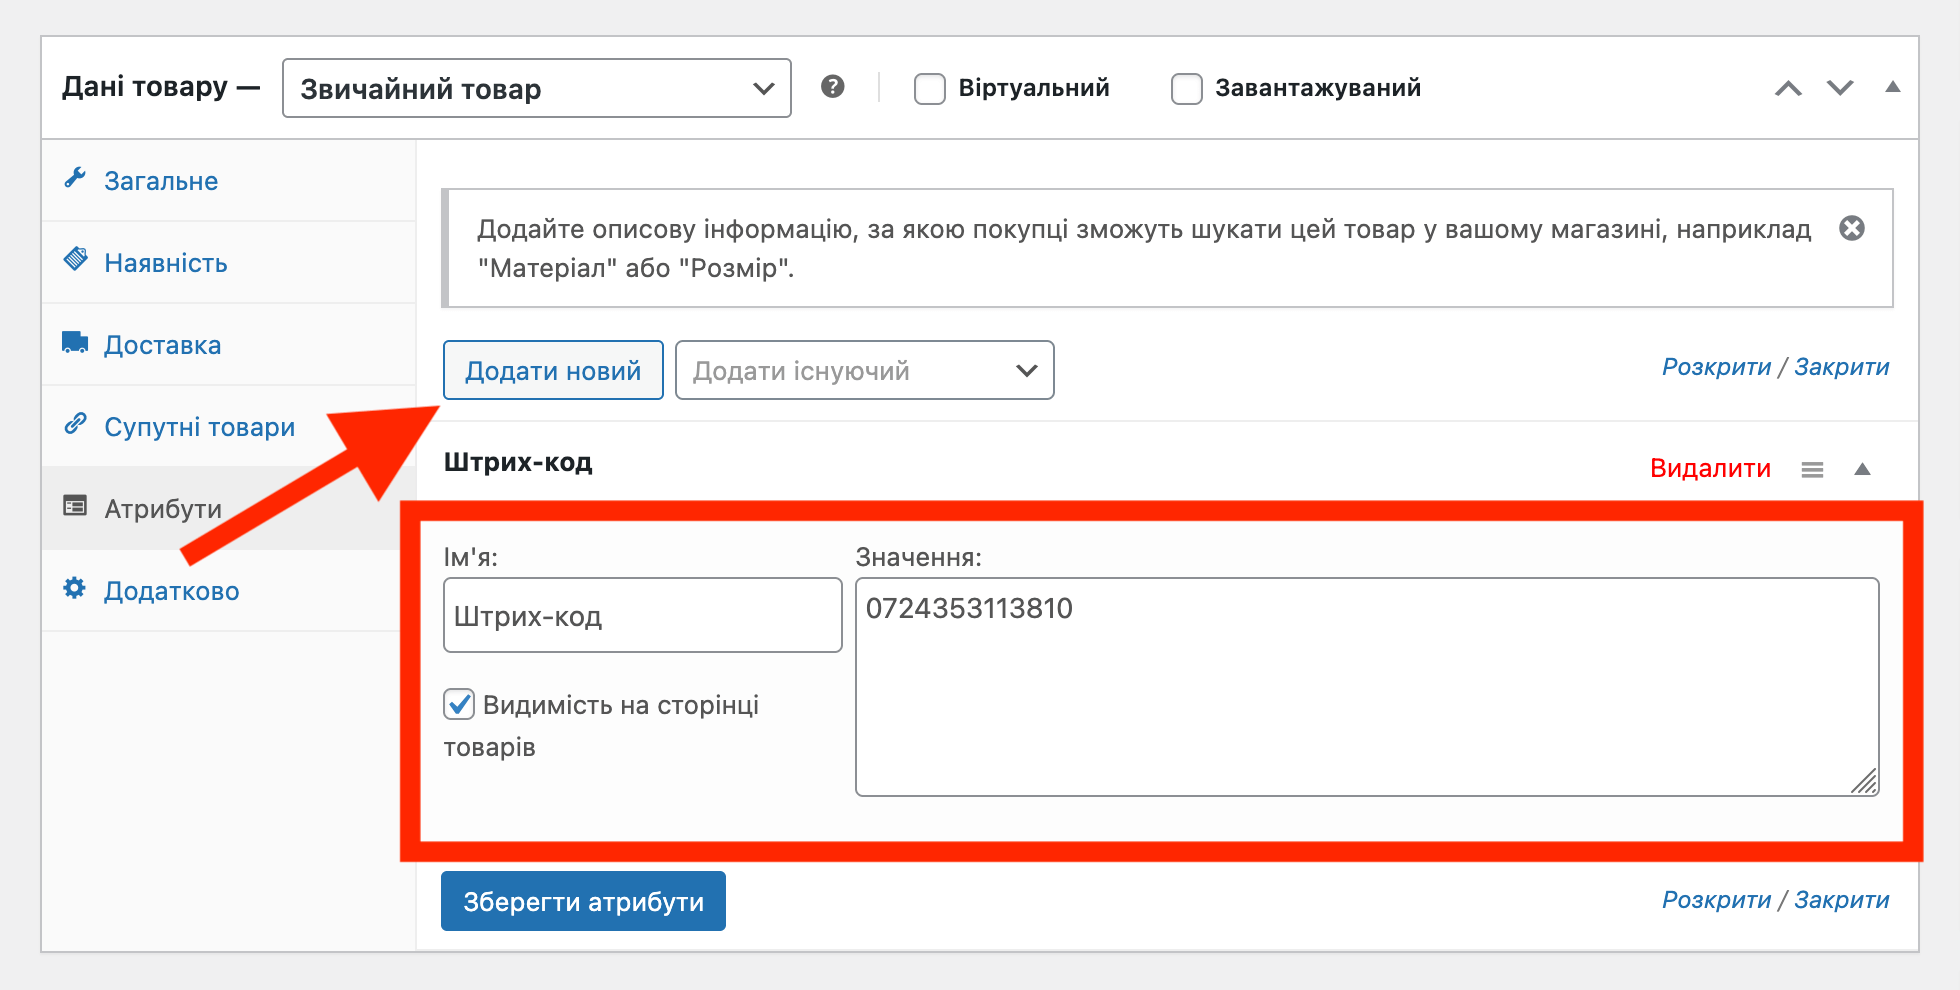Click bottom Розкрити link
The image size is (1960, 990).
point(1716,900)
